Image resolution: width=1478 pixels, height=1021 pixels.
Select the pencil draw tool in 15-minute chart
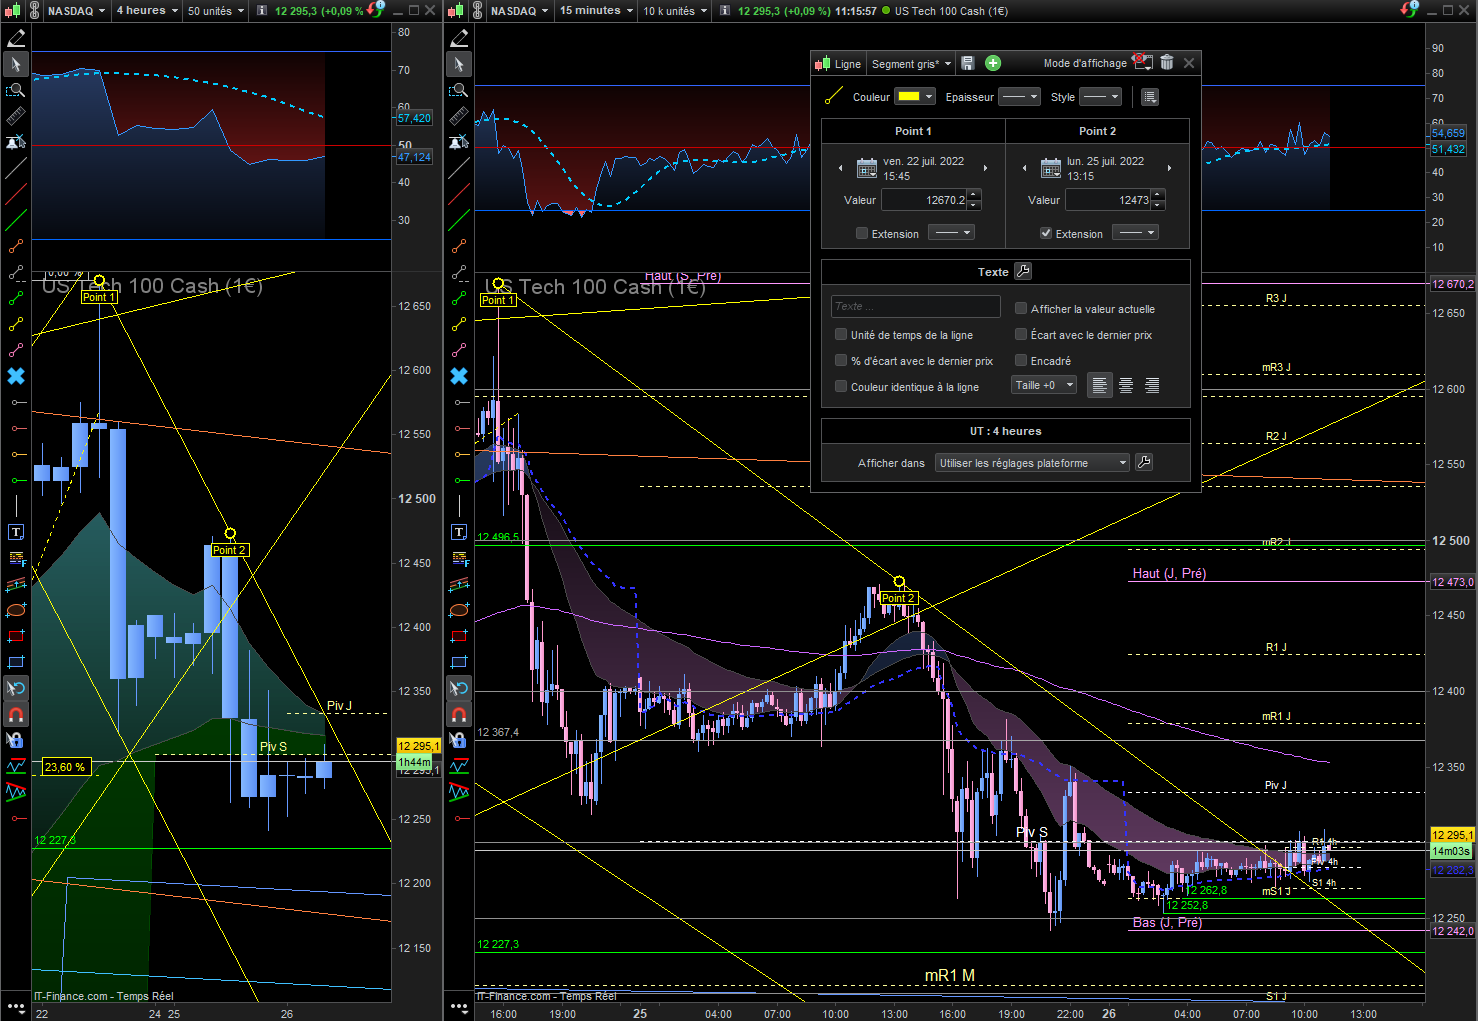click(x=459, y=38)
